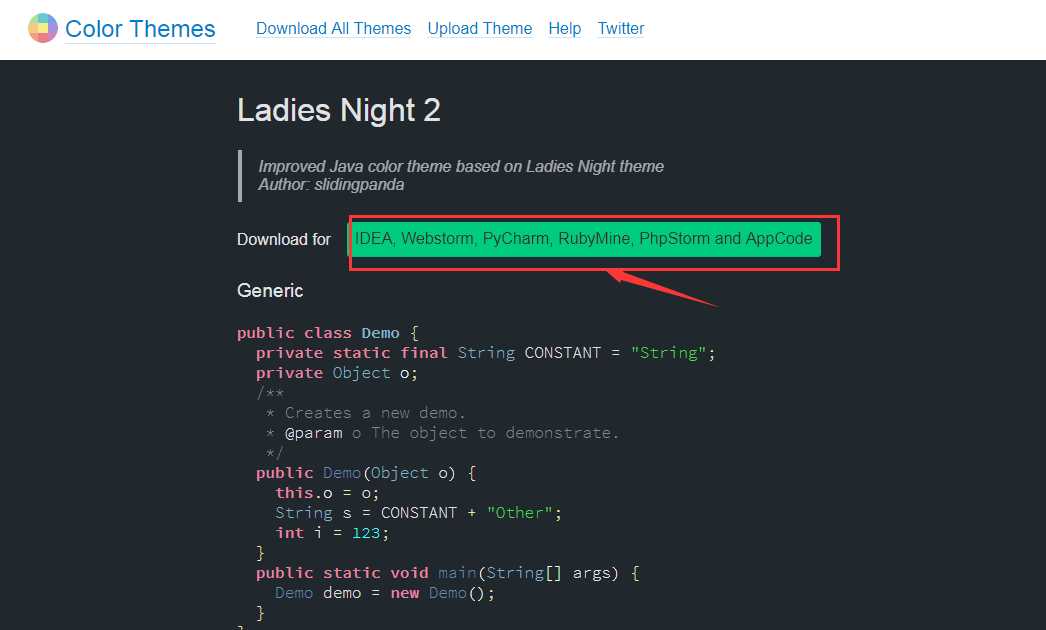Screen dimensions: 1046x630
Task: Open the Color Themes home link
Action: tap(140, 29)
